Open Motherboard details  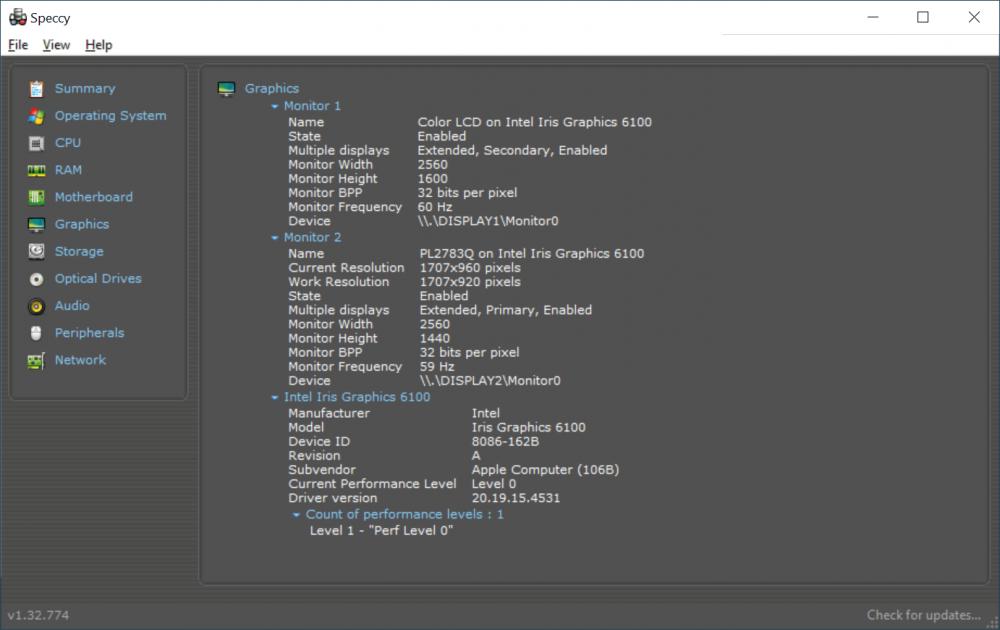pos(94,197)
